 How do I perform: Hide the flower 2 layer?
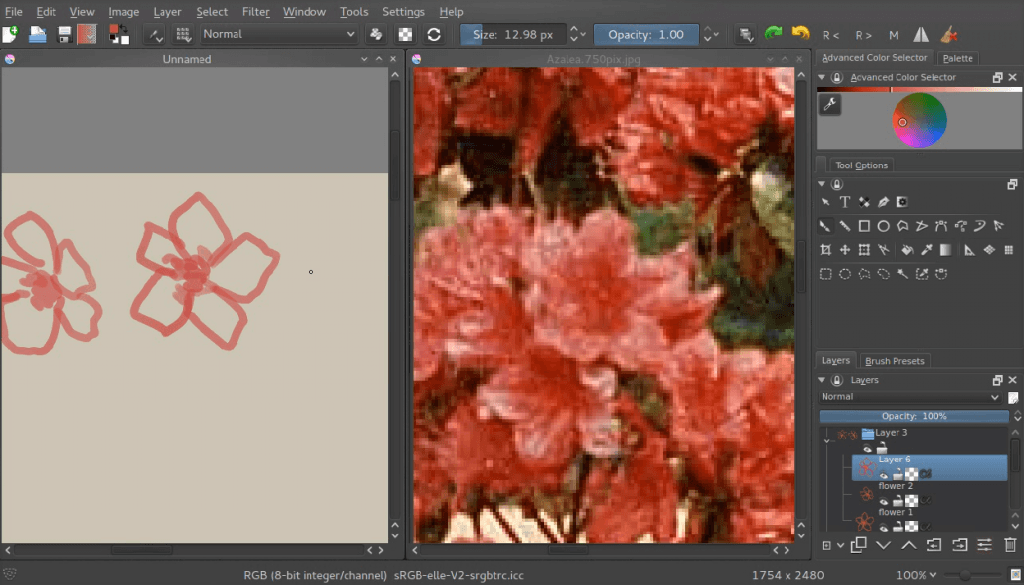pos(883,500)
